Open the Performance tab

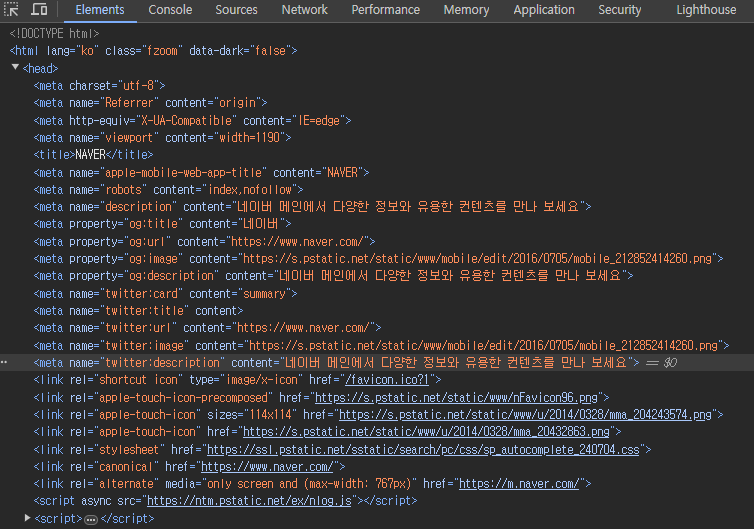(x=386, y=10)
